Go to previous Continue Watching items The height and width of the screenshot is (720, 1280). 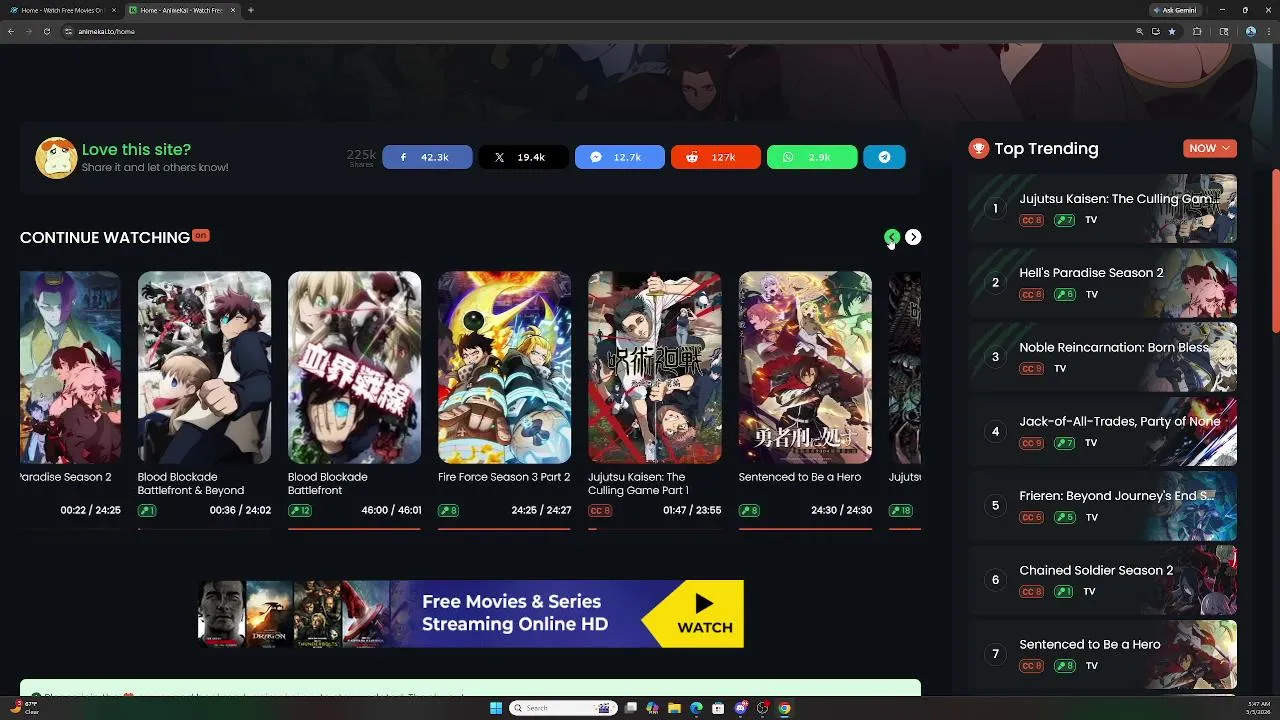pyautogui.click(x=892, y=237)
